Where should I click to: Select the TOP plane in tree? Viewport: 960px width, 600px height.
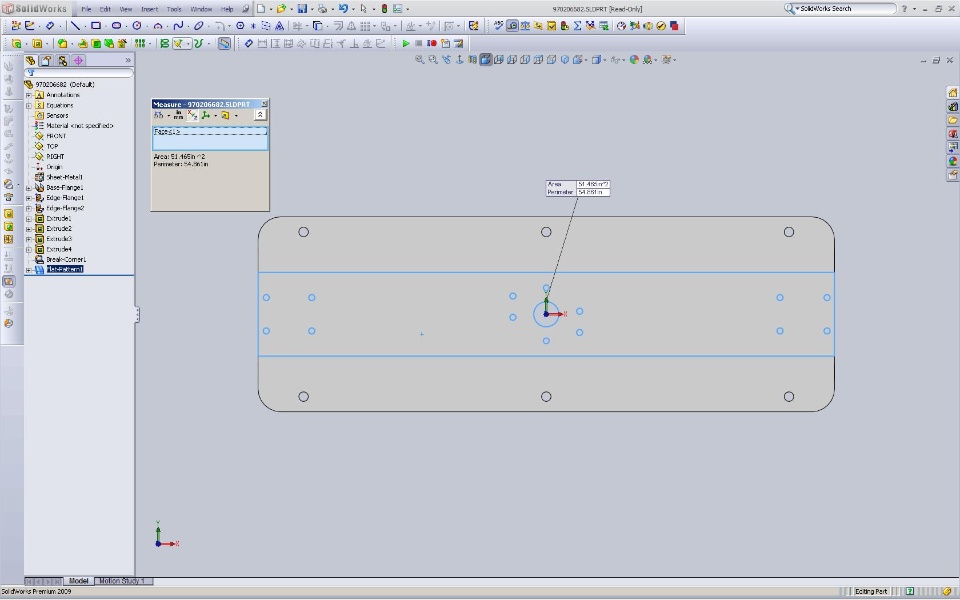(52, 146)
